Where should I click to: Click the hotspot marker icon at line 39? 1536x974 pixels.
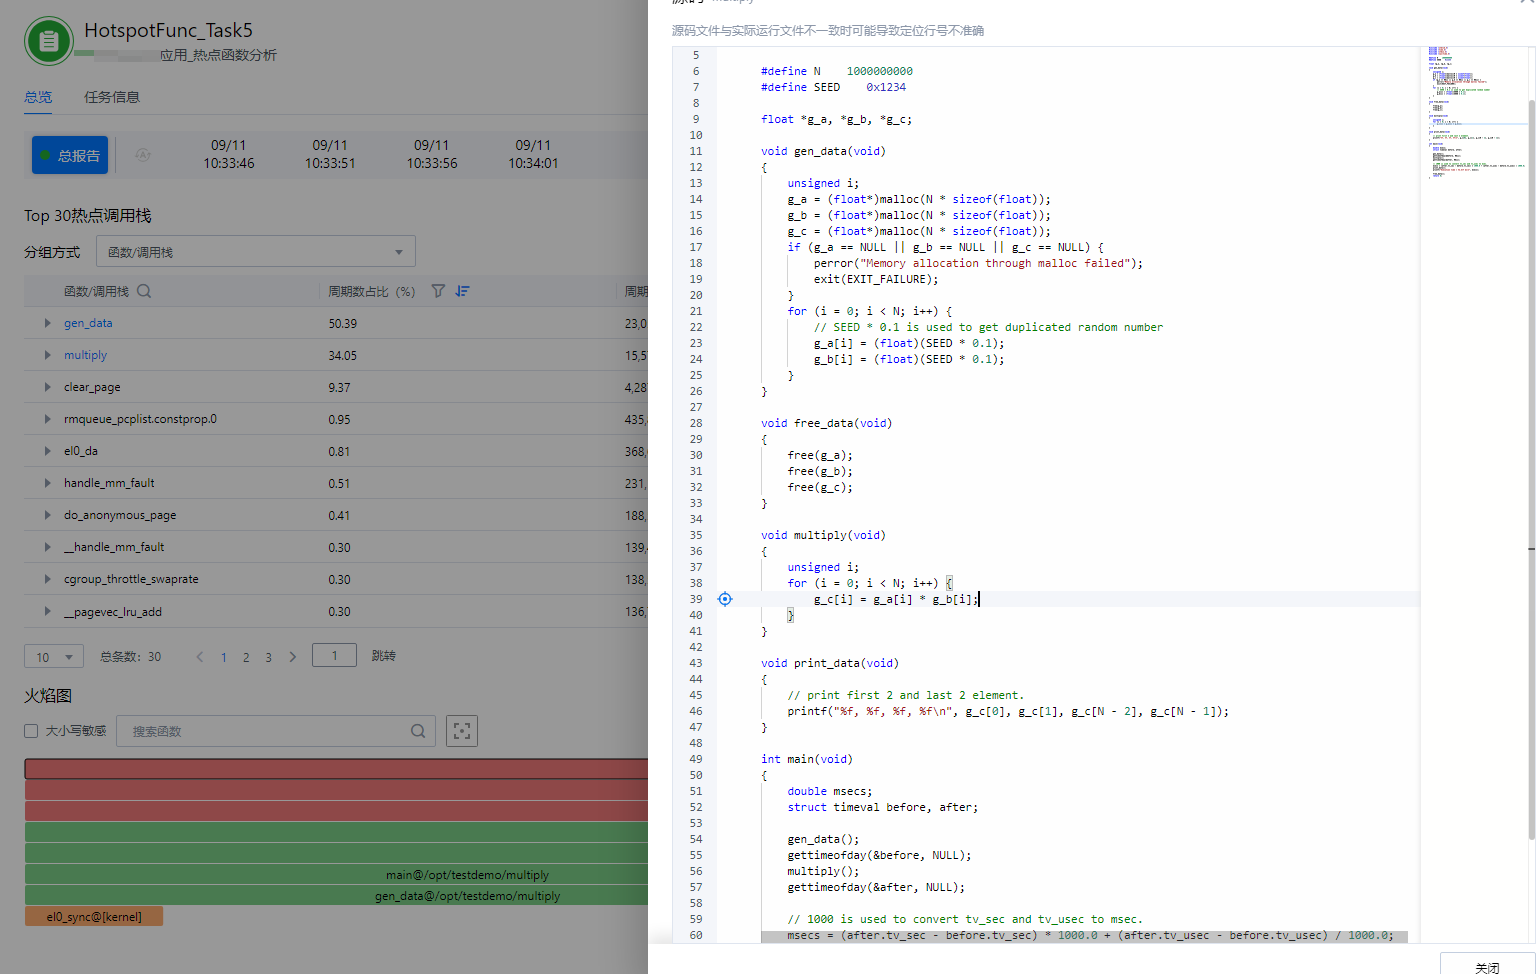[x=725, y=599]
